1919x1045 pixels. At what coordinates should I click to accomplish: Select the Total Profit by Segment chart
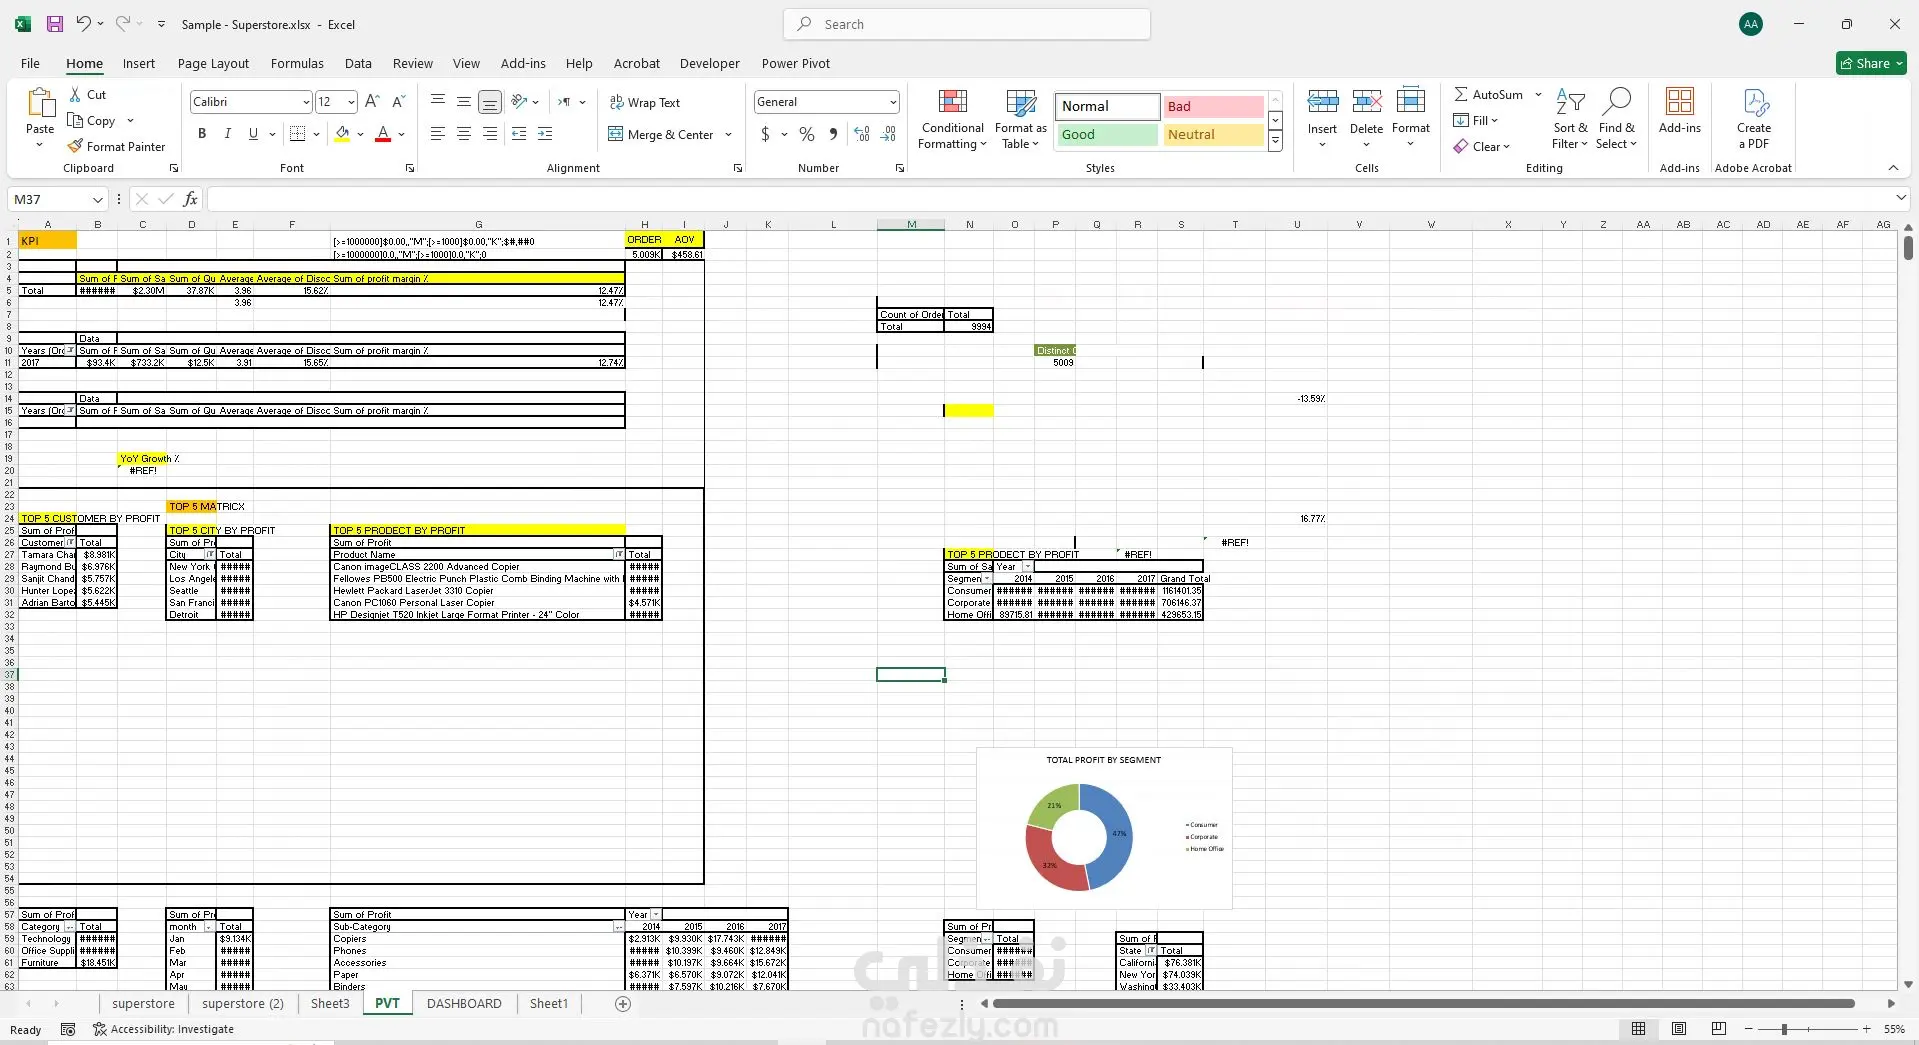point(1104,828)
